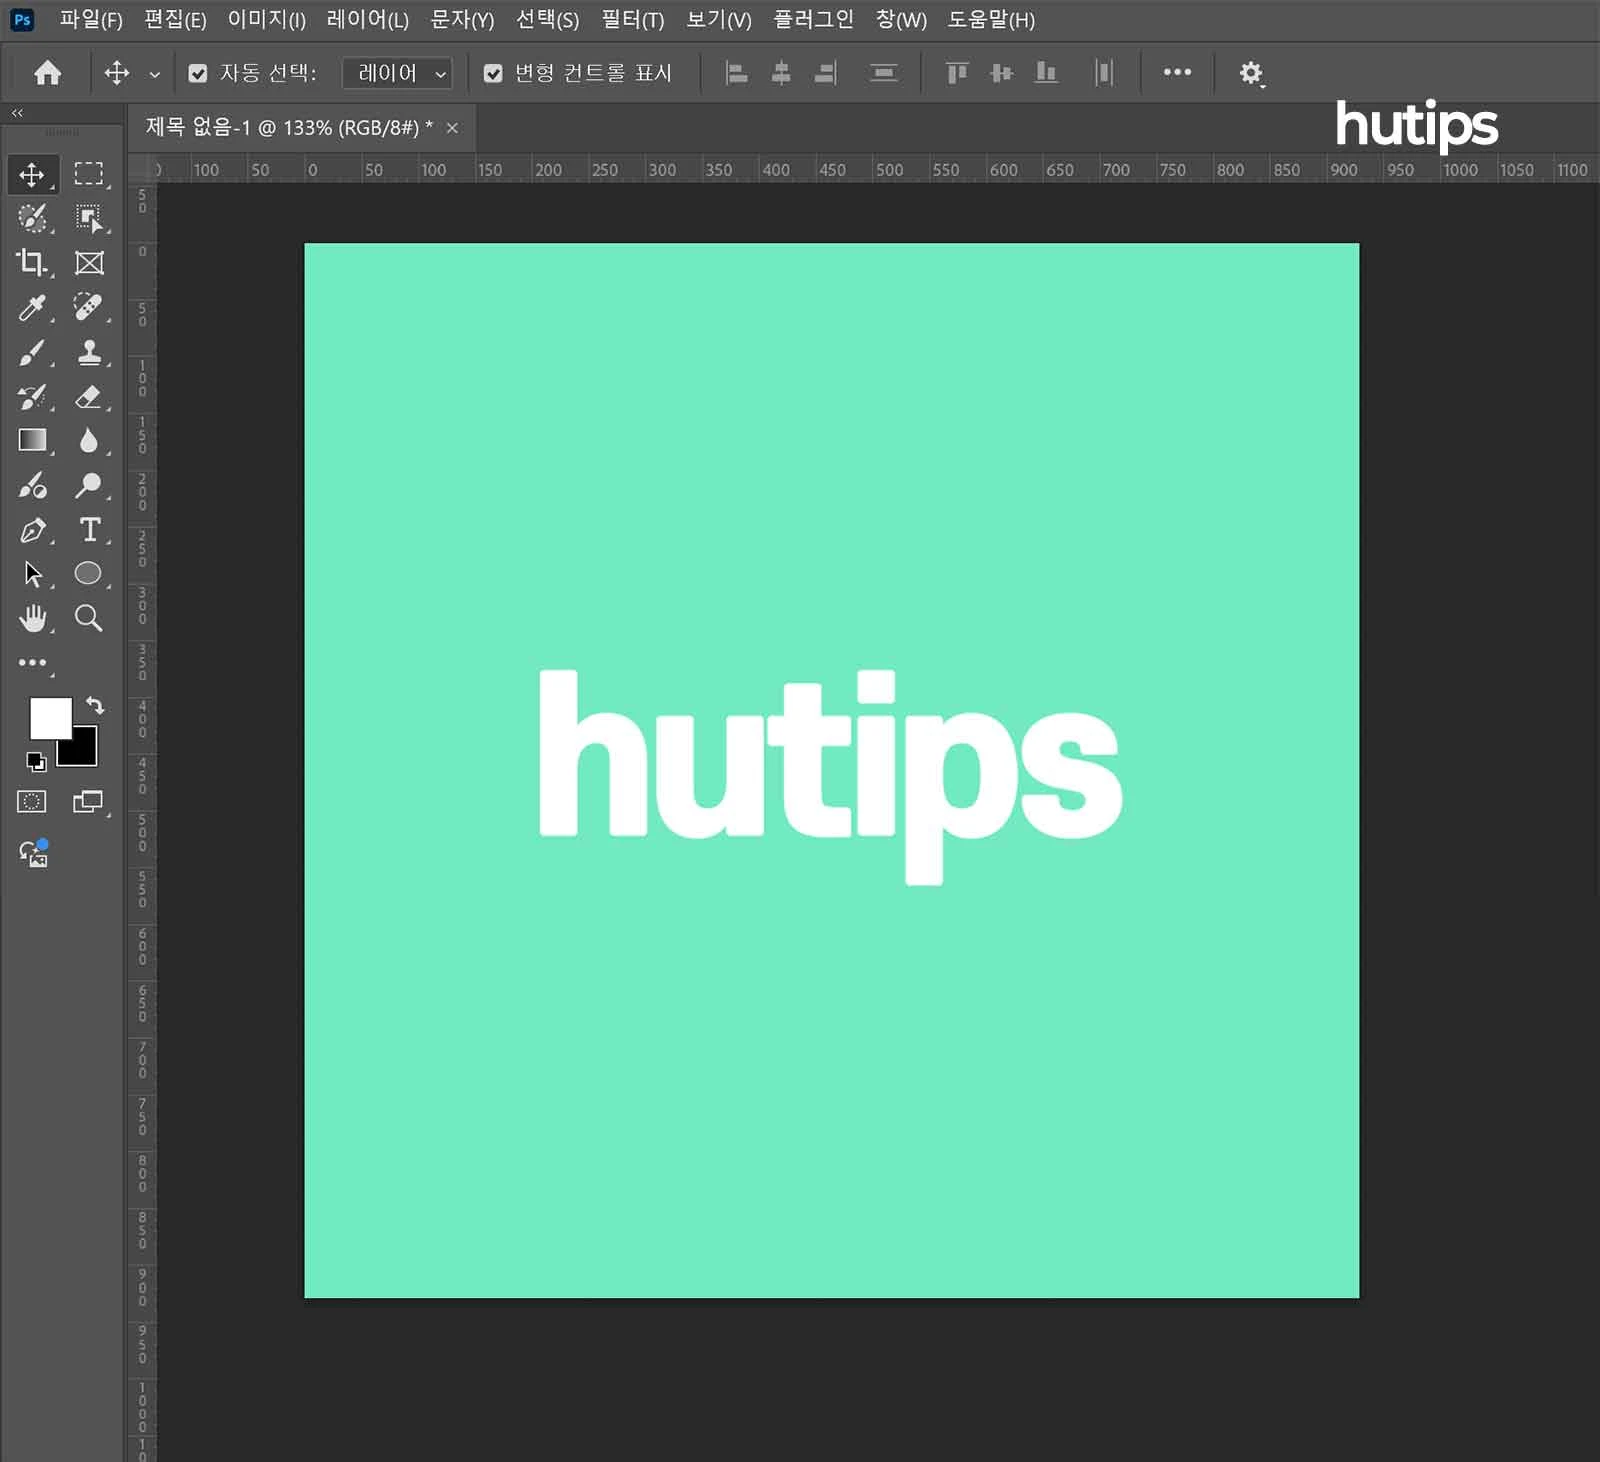Distribute vertically icon in options bar
This screenshot has height=1462, width=1600.
tap(884, 73)
